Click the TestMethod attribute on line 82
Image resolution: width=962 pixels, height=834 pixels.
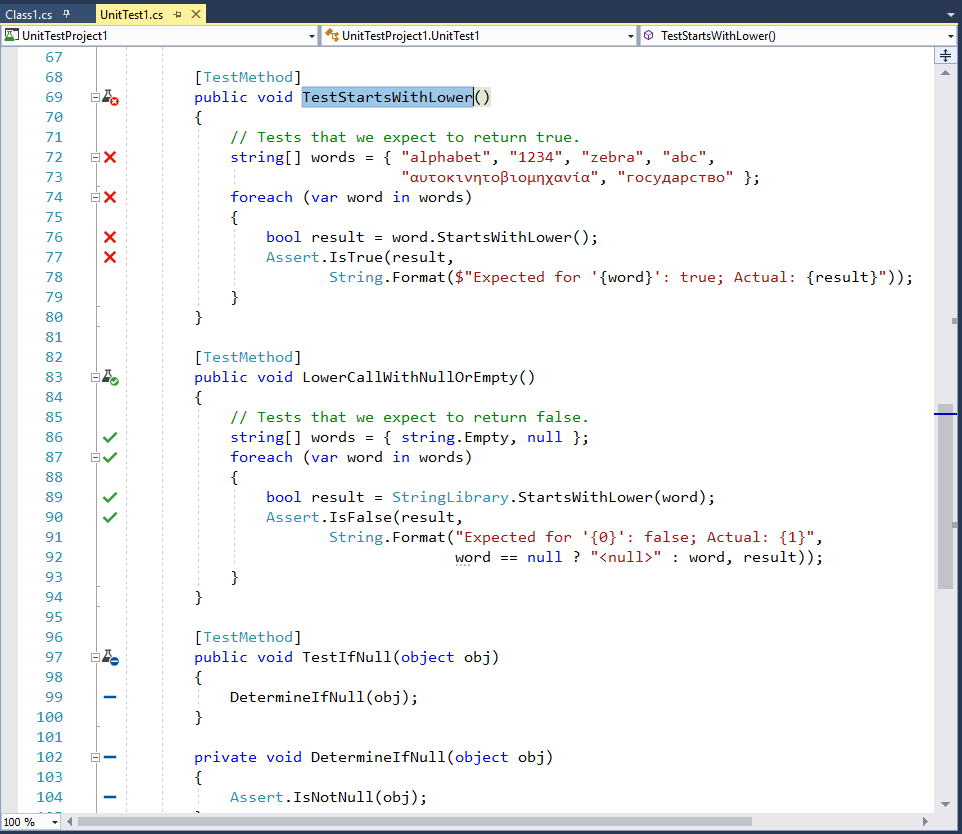pos(248,357)
